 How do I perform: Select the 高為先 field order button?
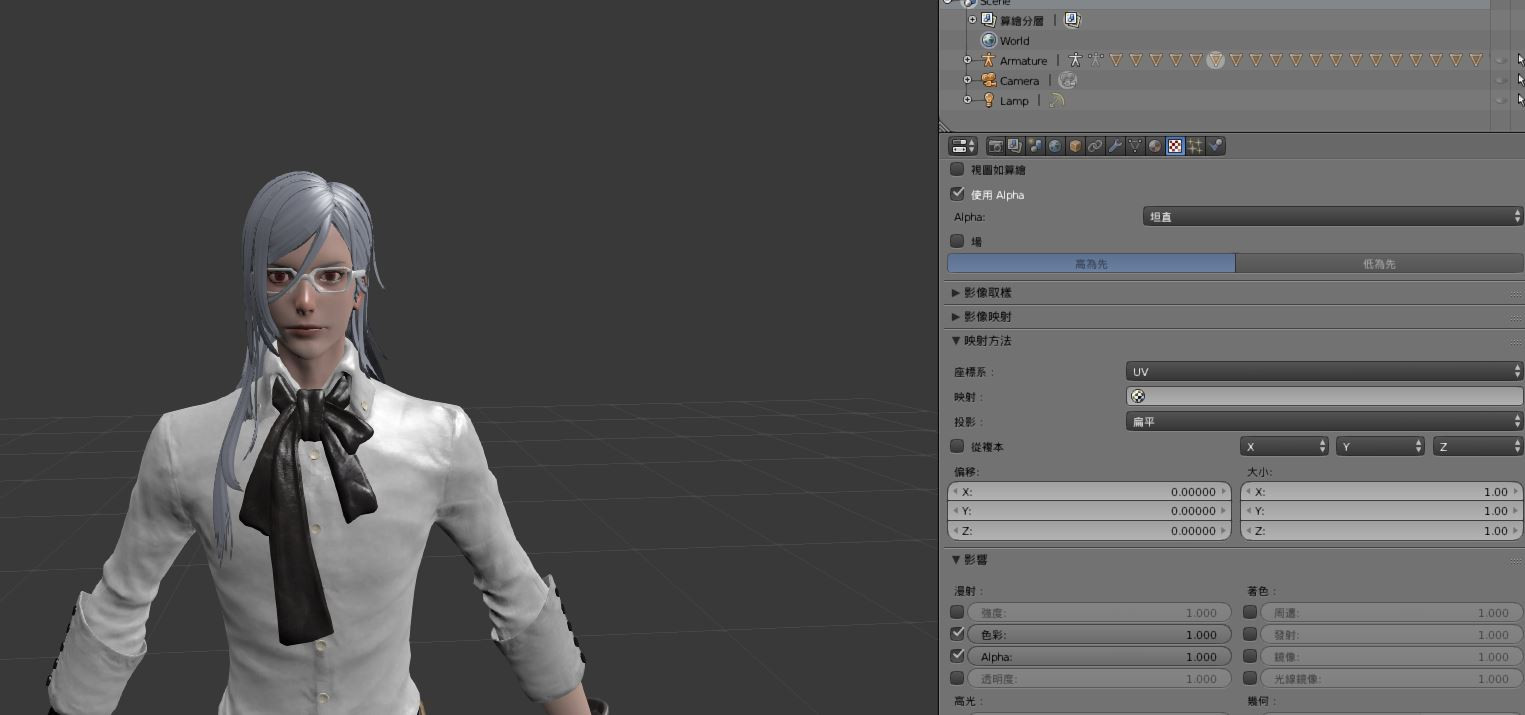click(x=1091, y=264)
